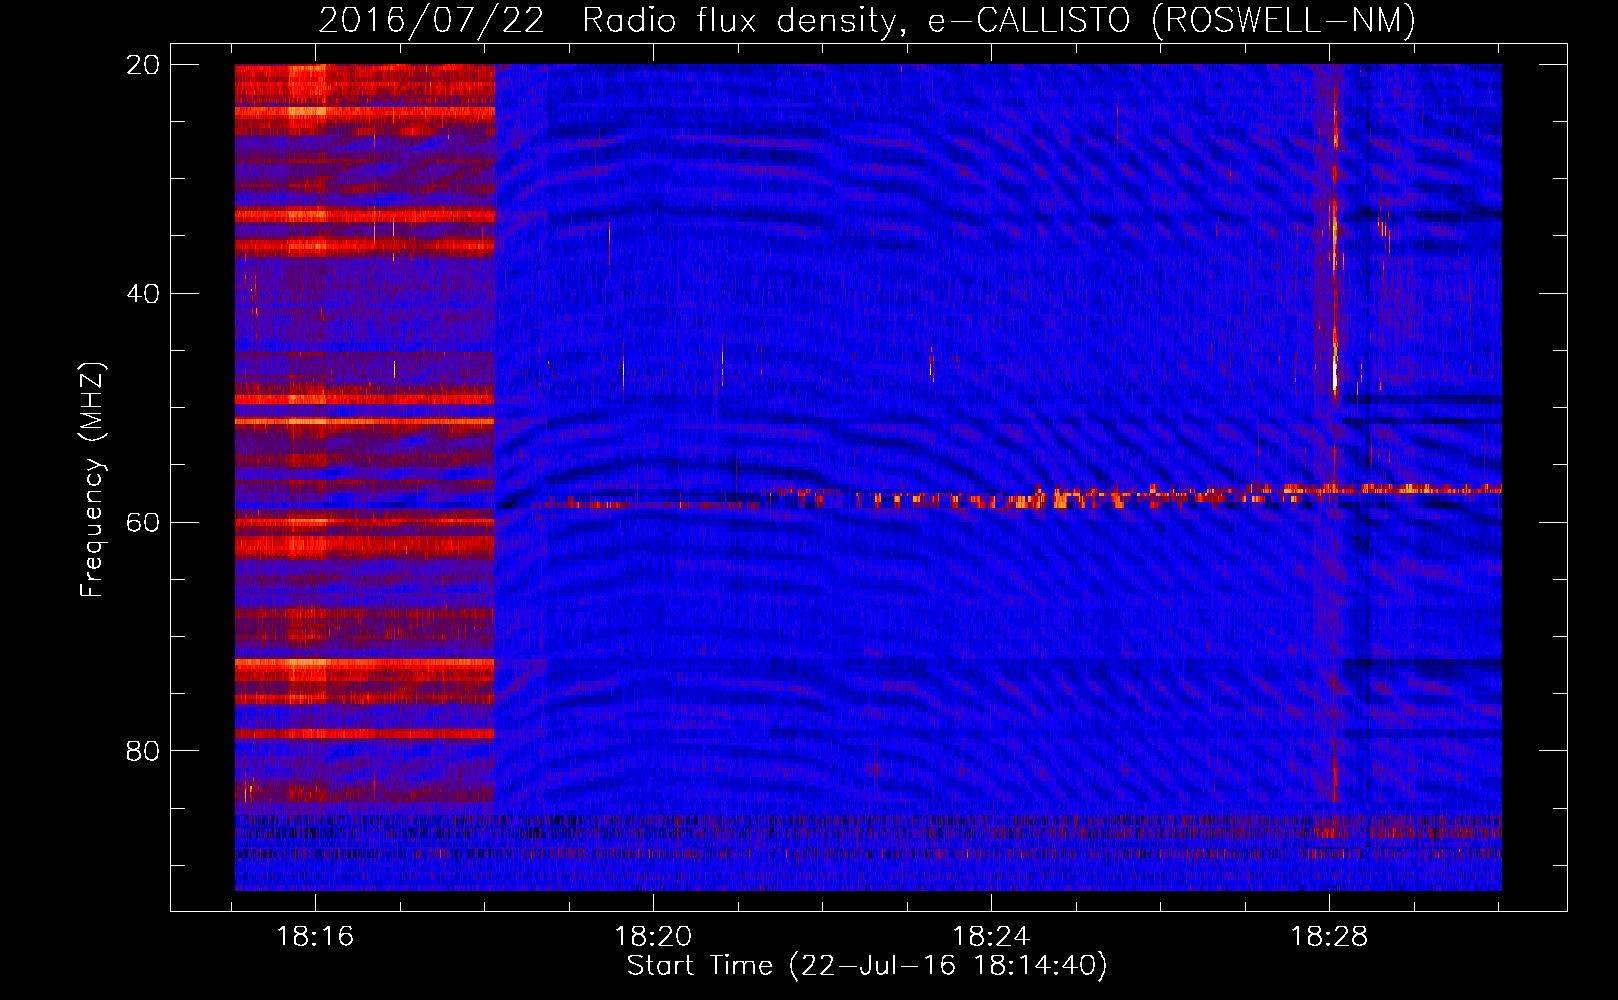Click the plot title '2016/07/22 Radio flux density'
This screenshot has height=1000, width=1618.
tap(867, 20)
